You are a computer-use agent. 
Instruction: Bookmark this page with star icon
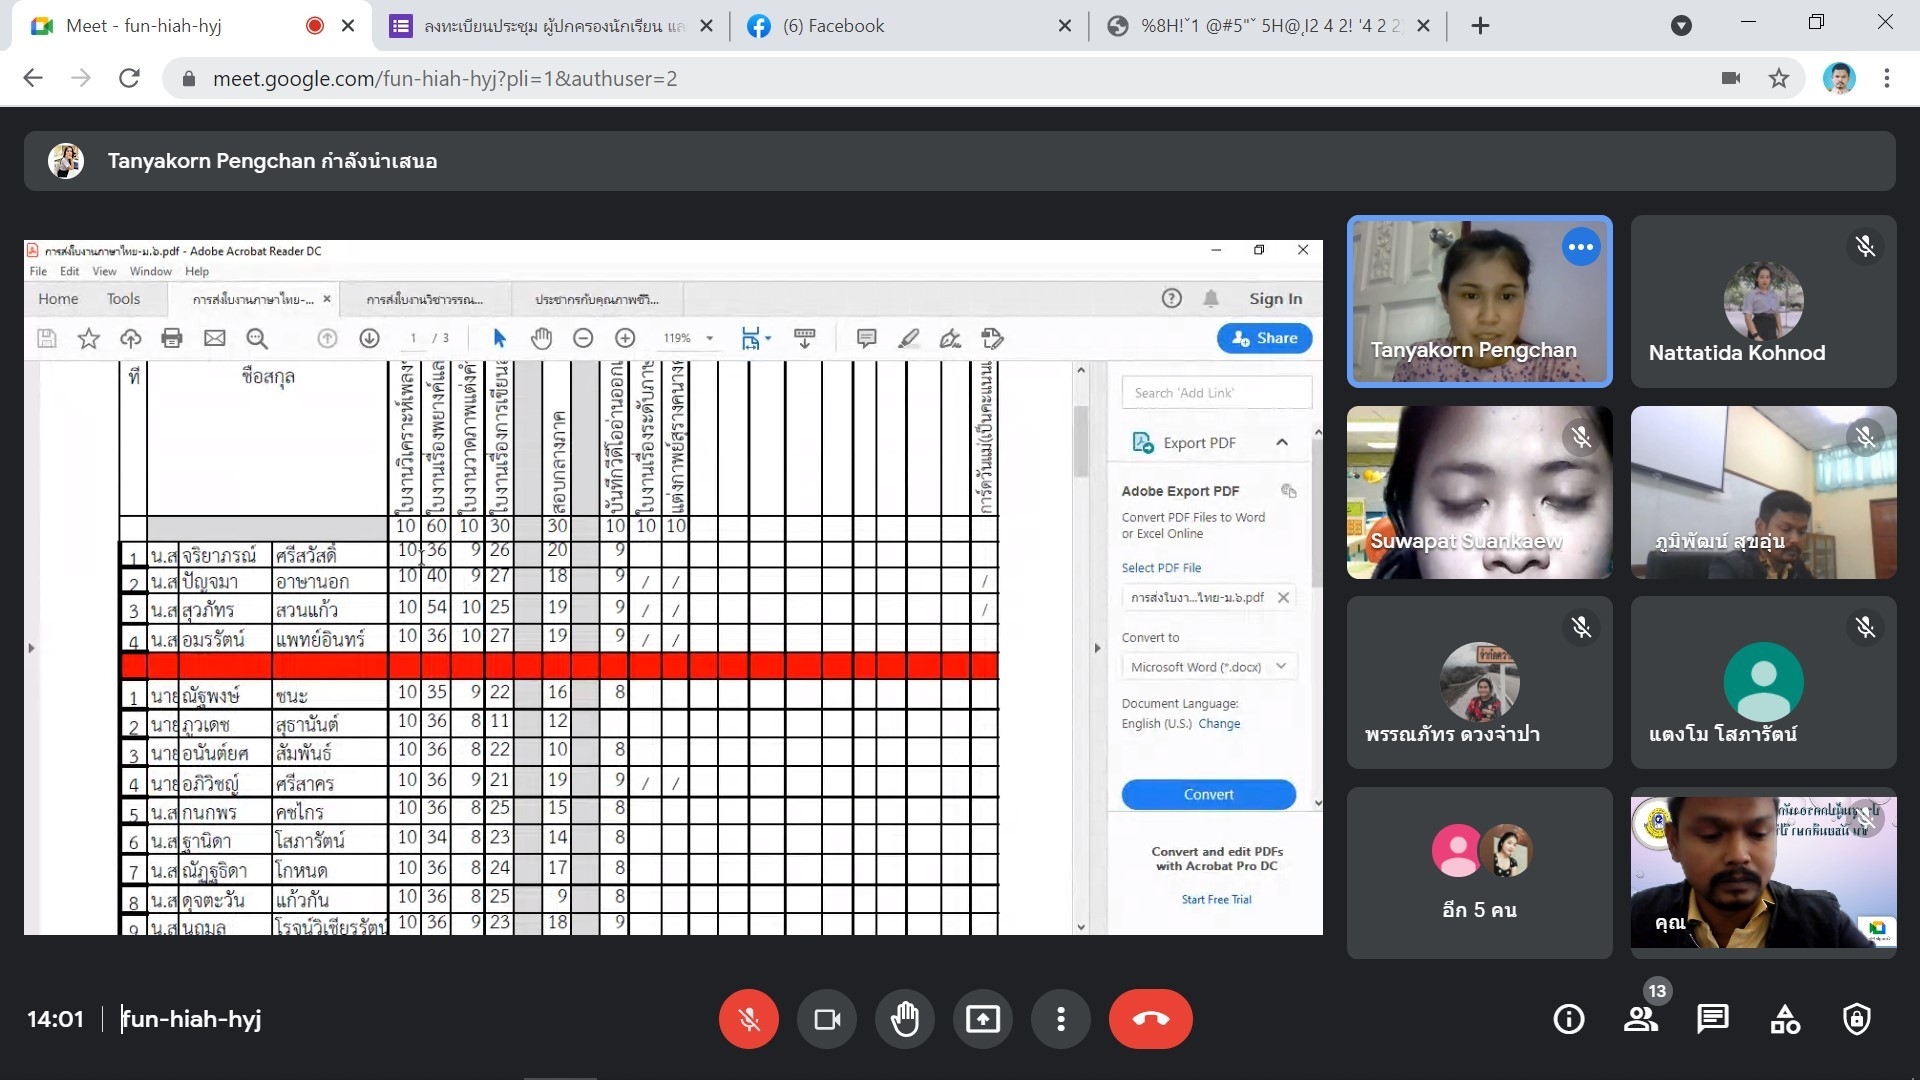[1778, 78]
